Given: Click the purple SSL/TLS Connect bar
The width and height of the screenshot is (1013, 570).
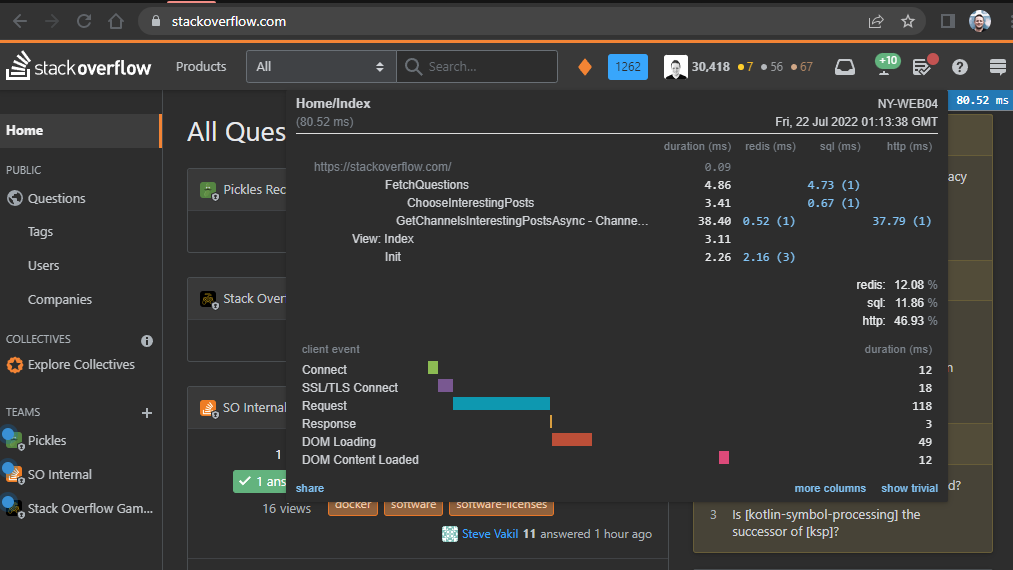Looking at the screenshot, I should (x=445, y=386).
